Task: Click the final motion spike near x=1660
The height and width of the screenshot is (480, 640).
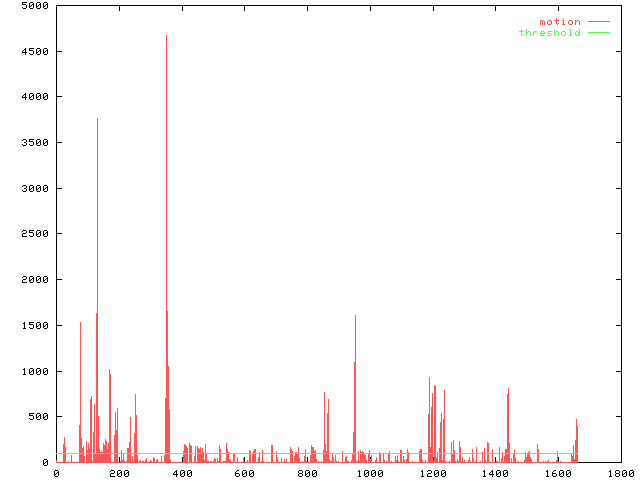Action: [577, 420]
